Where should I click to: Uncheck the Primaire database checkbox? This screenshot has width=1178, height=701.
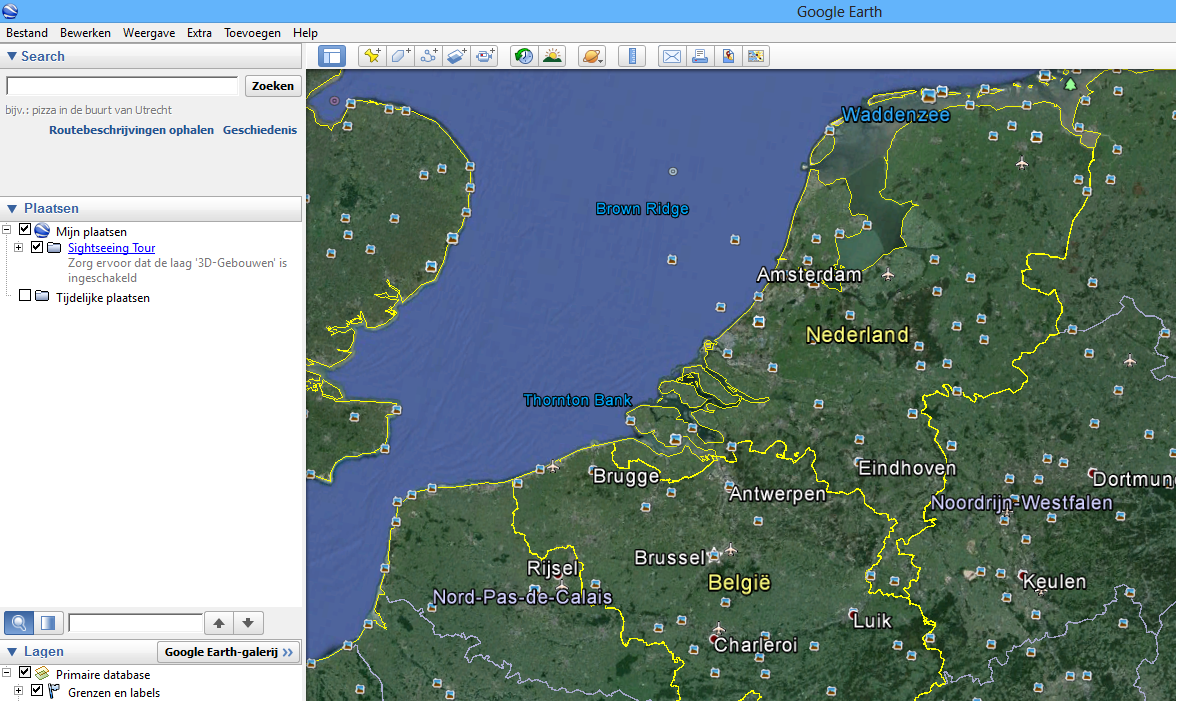[x=25, y=672]
